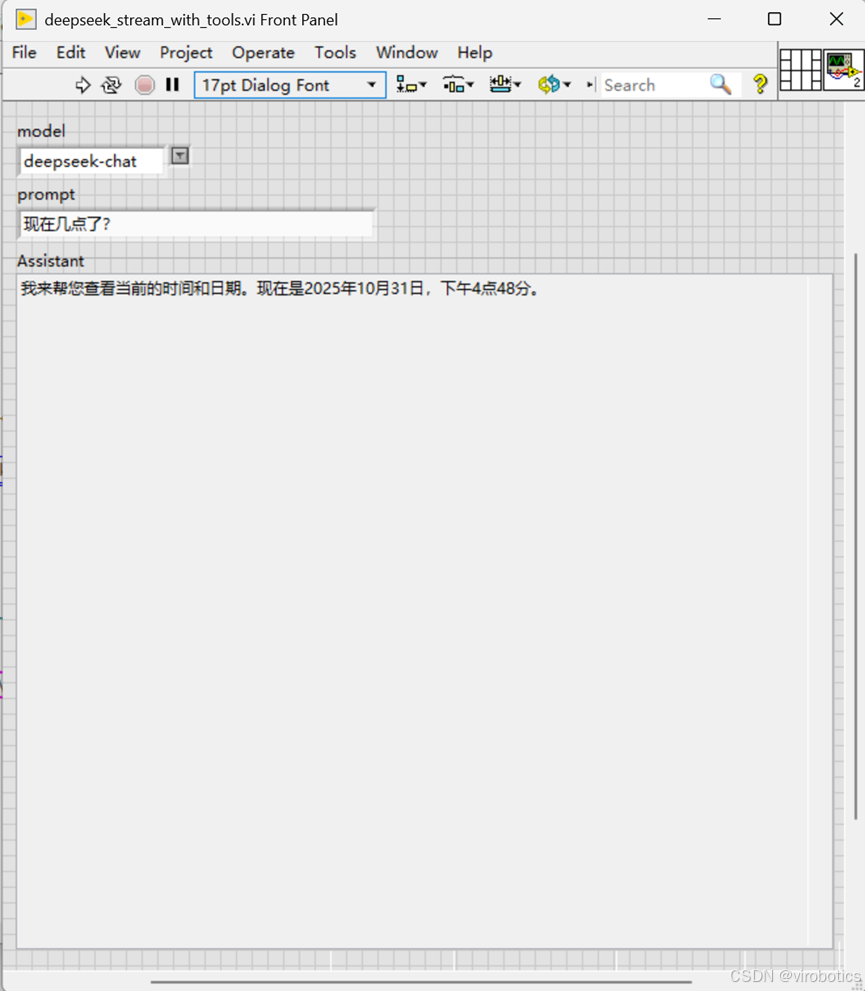Click the prompt text field

coord(197,224)
